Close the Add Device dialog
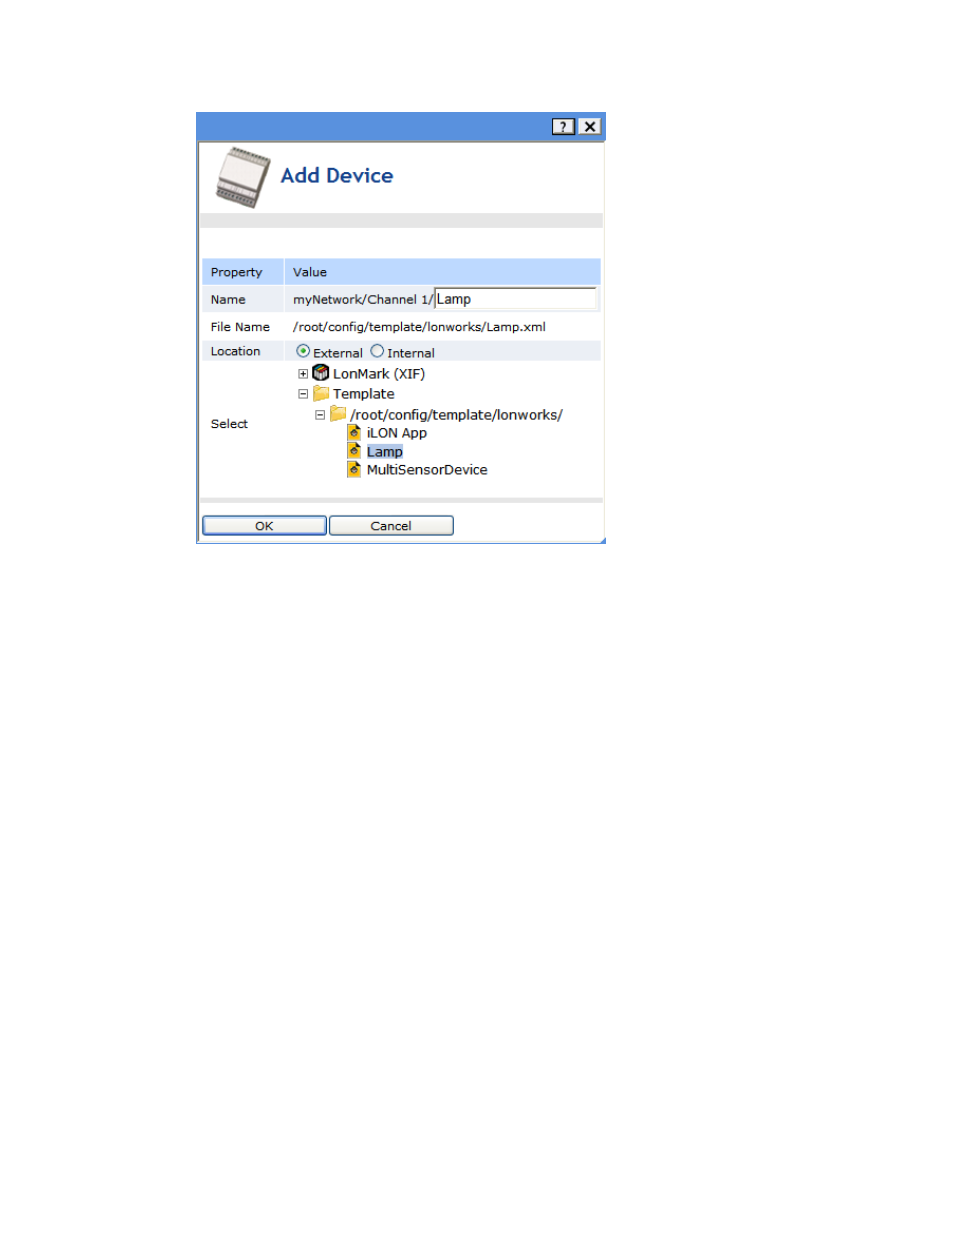This screenshot has height=1235, width=954. coord(590,126)
